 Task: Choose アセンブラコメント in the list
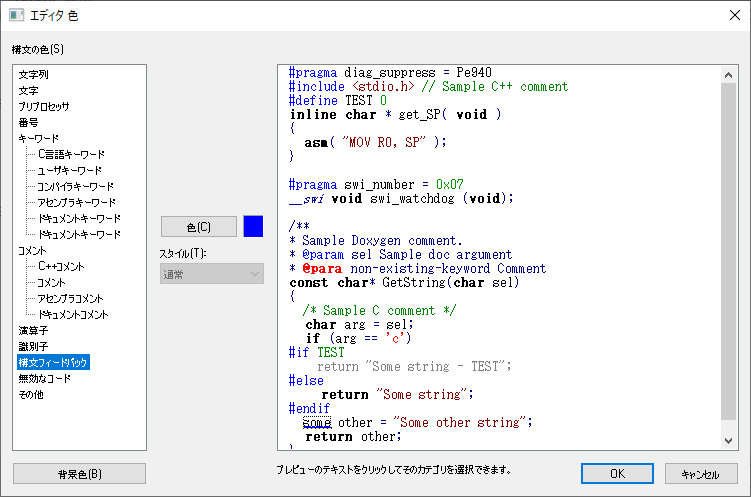pyautogui.click(x=70, y=298)
